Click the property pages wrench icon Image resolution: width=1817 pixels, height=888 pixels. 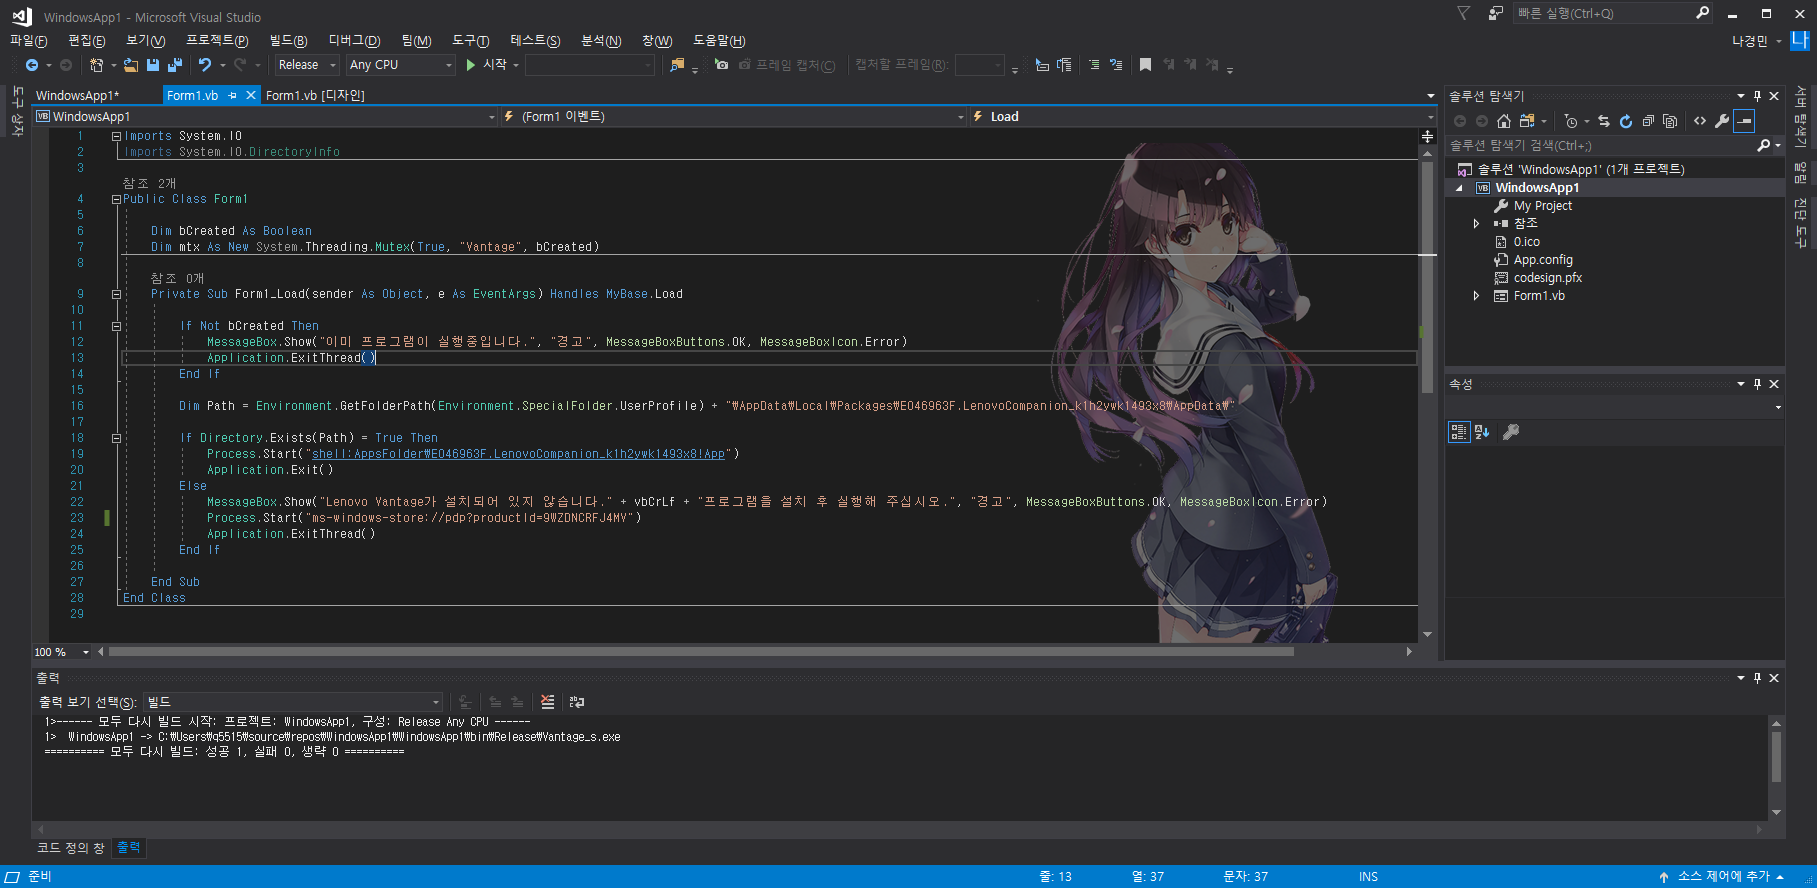tap(1511, 432)
